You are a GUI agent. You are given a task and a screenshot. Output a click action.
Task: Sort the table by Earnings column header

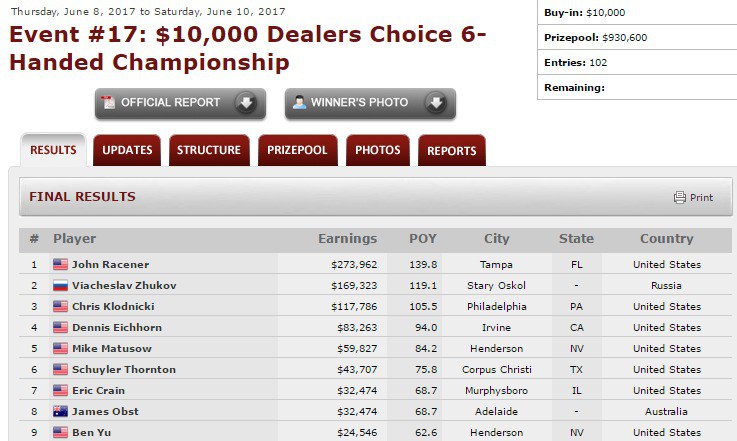coord(348,239)
